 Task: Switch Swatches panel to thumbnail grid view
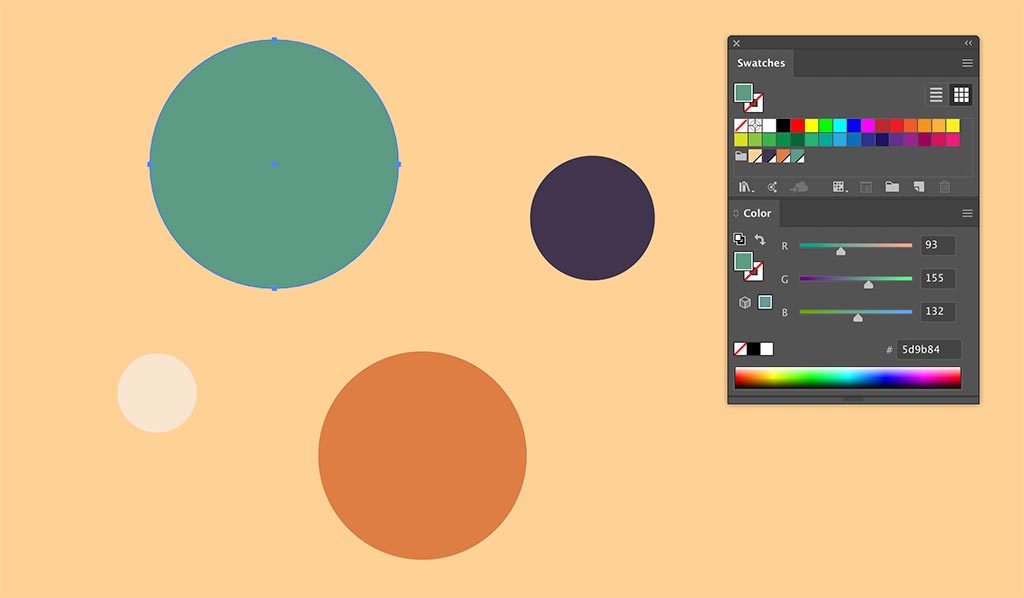click(961, 94)
